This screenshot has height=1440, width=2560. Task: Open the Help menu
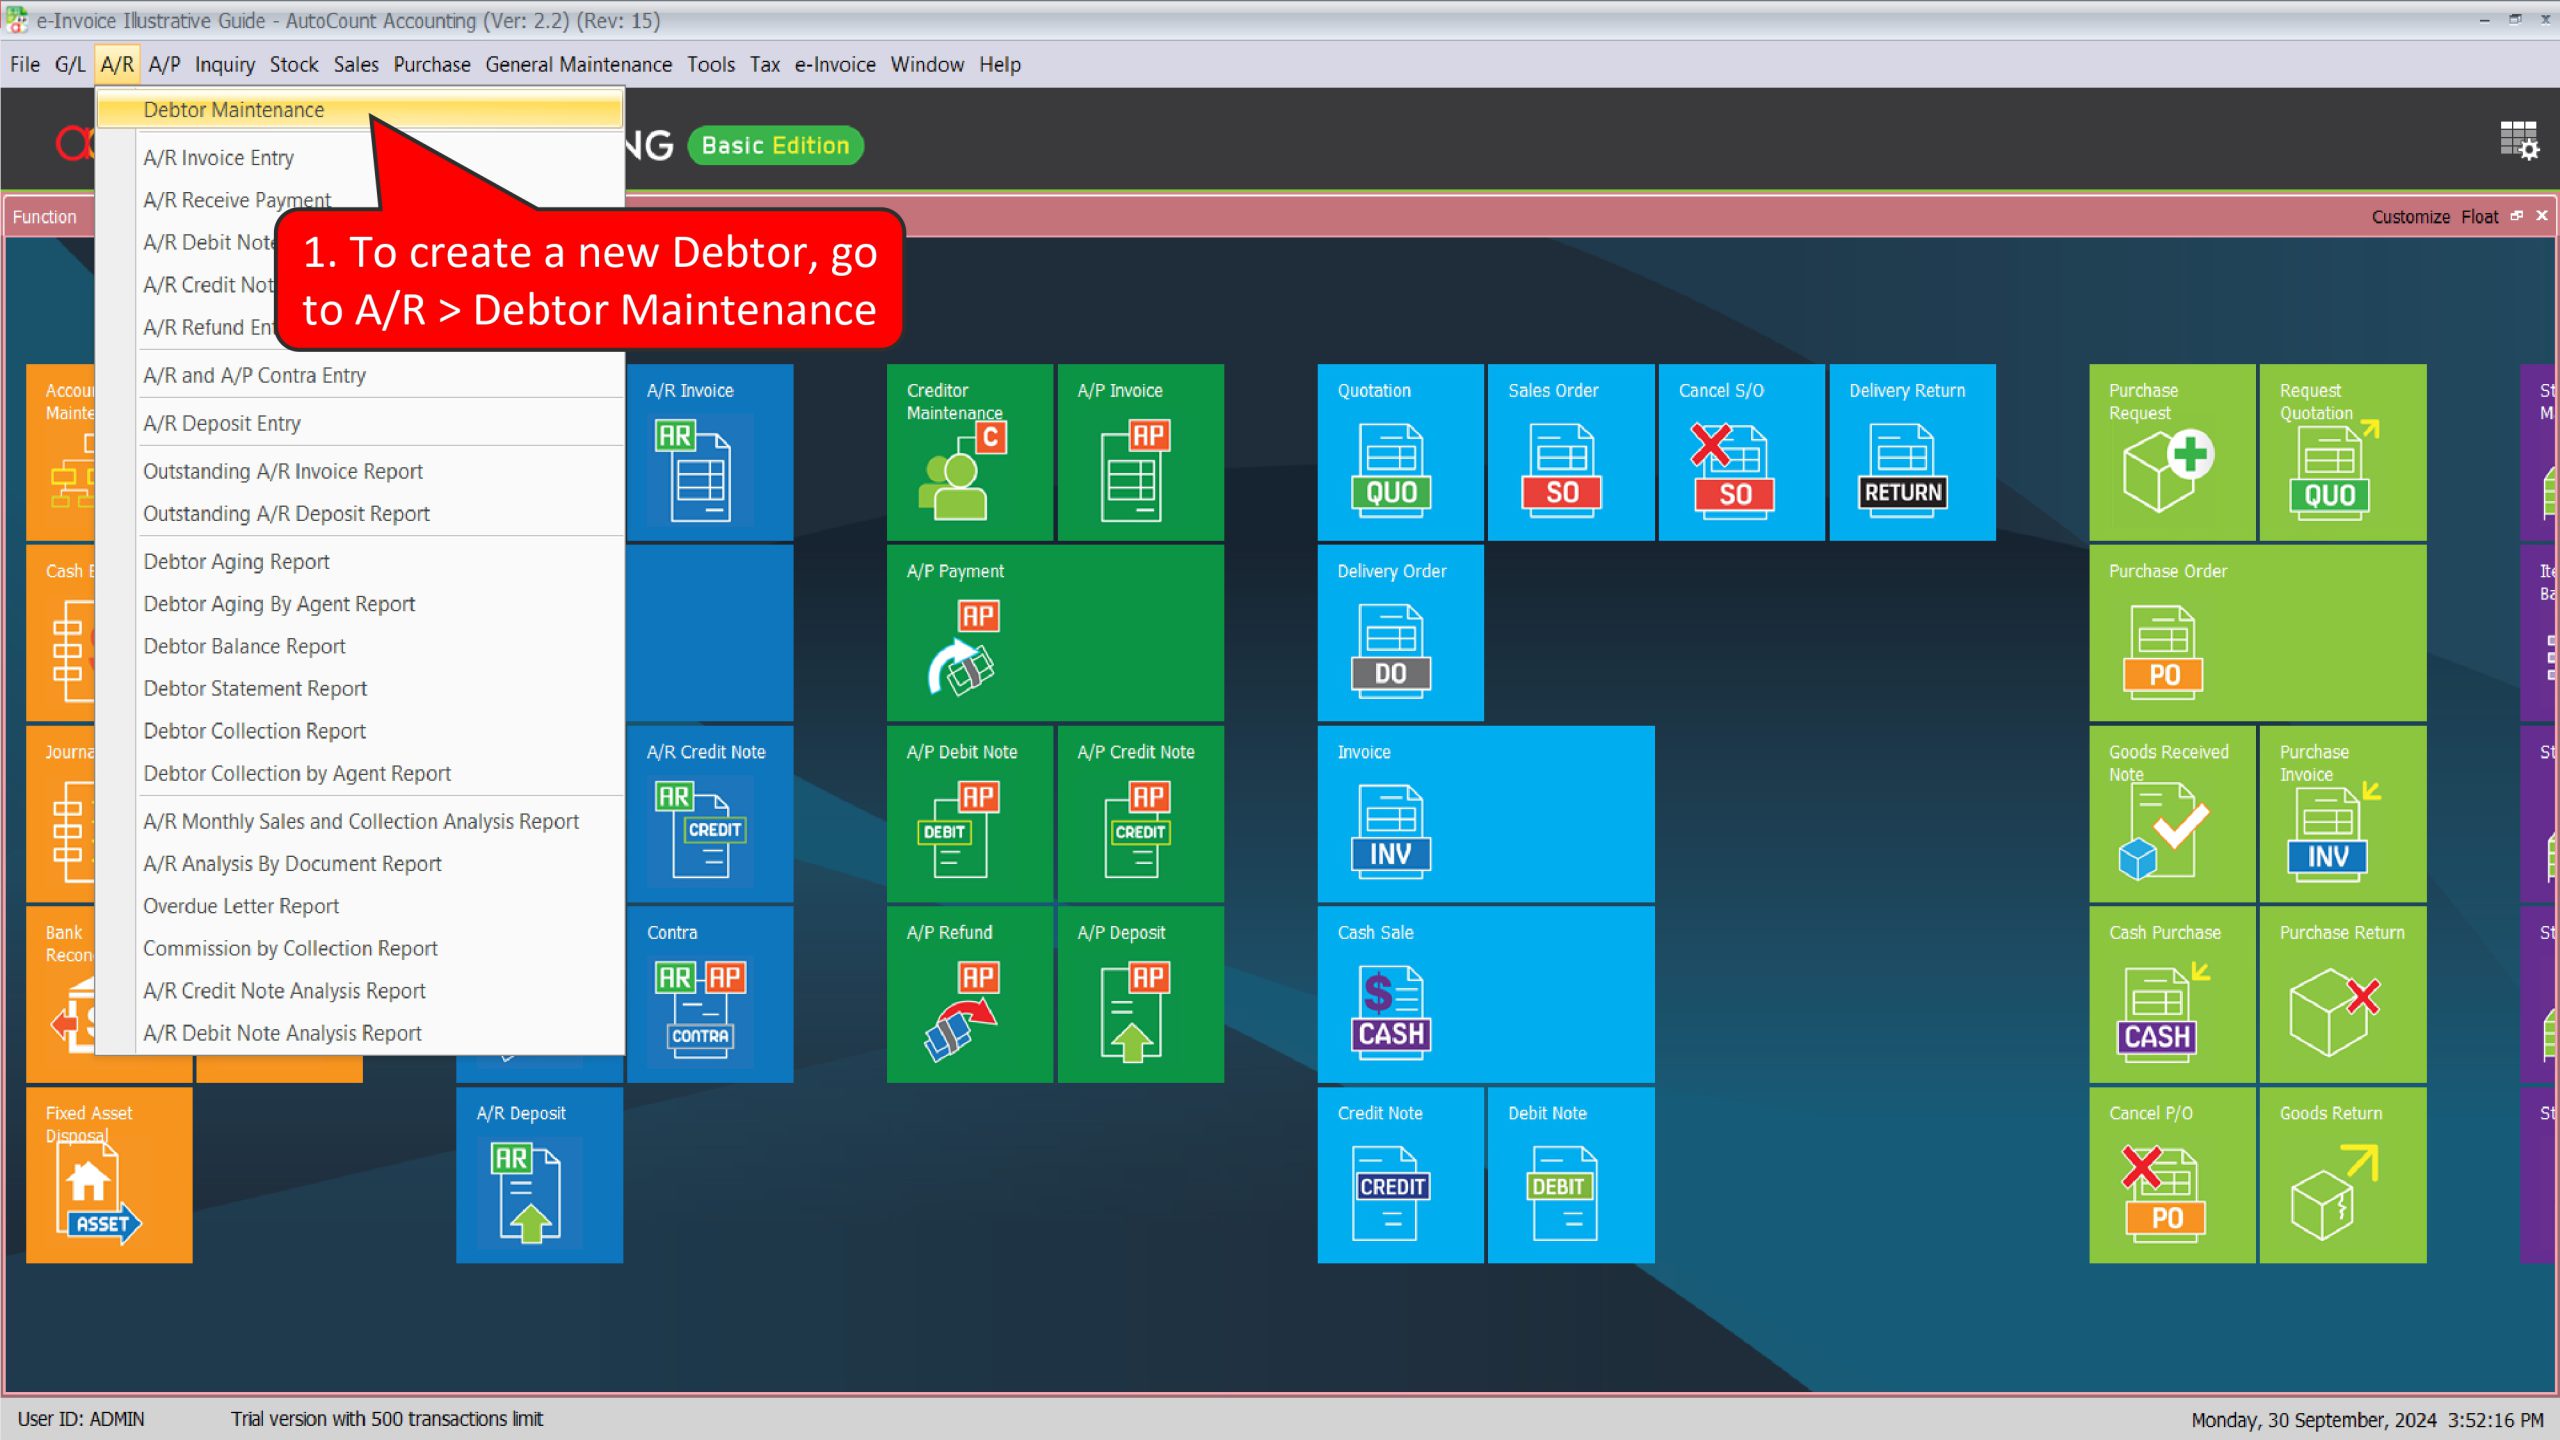pyautogui.click(x=999, y=65)
